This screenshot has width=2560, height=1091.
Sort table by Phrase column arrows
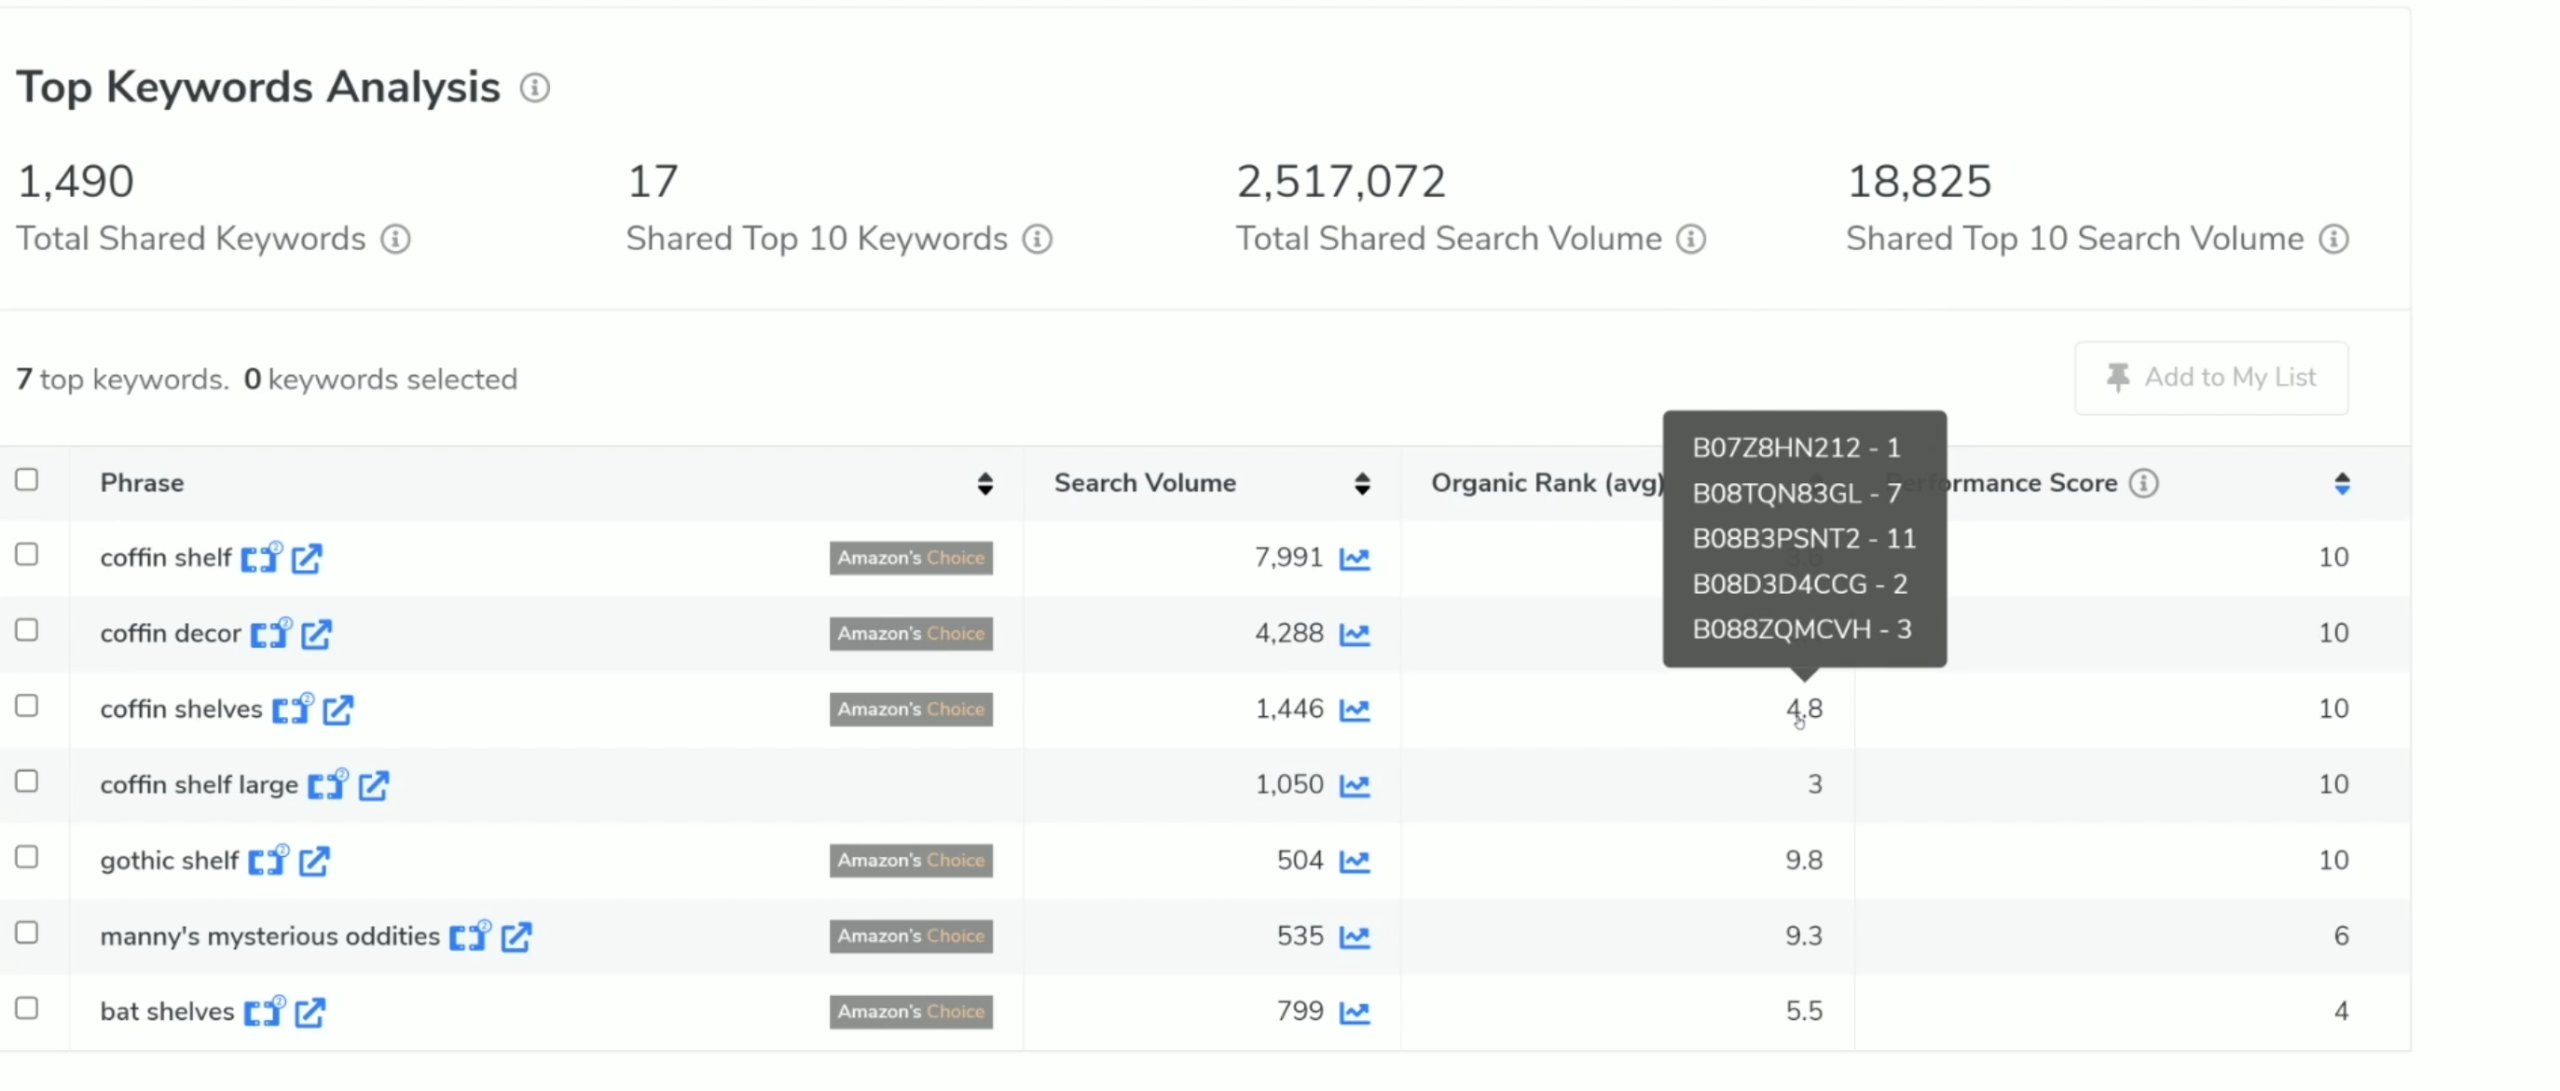(985, 484)
